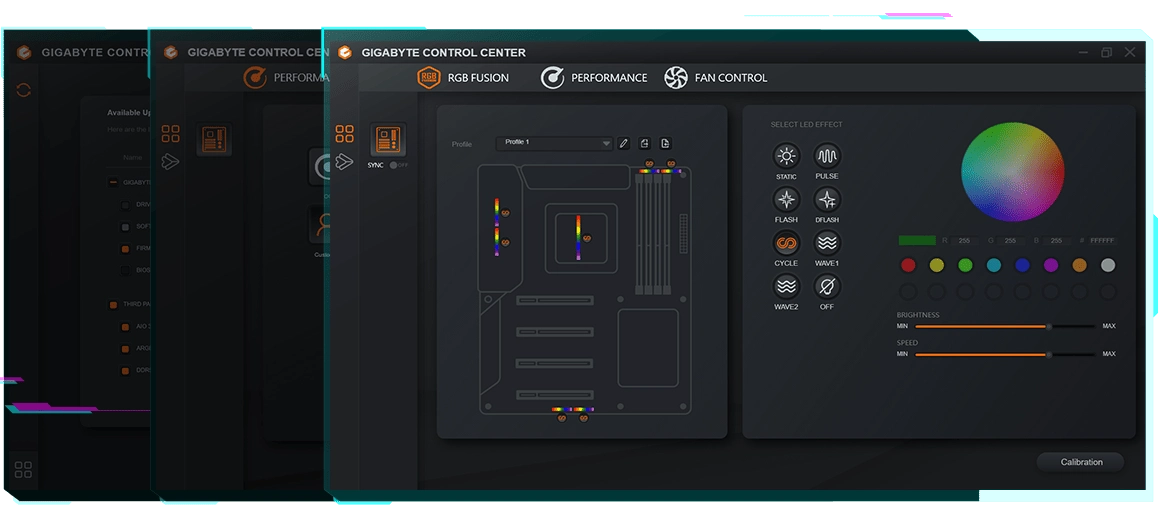Open the PERFORMANCE tab in the front window
The height and width of the screenshot is (520, 1174).
pyautogui.click(x=594, y=78)
